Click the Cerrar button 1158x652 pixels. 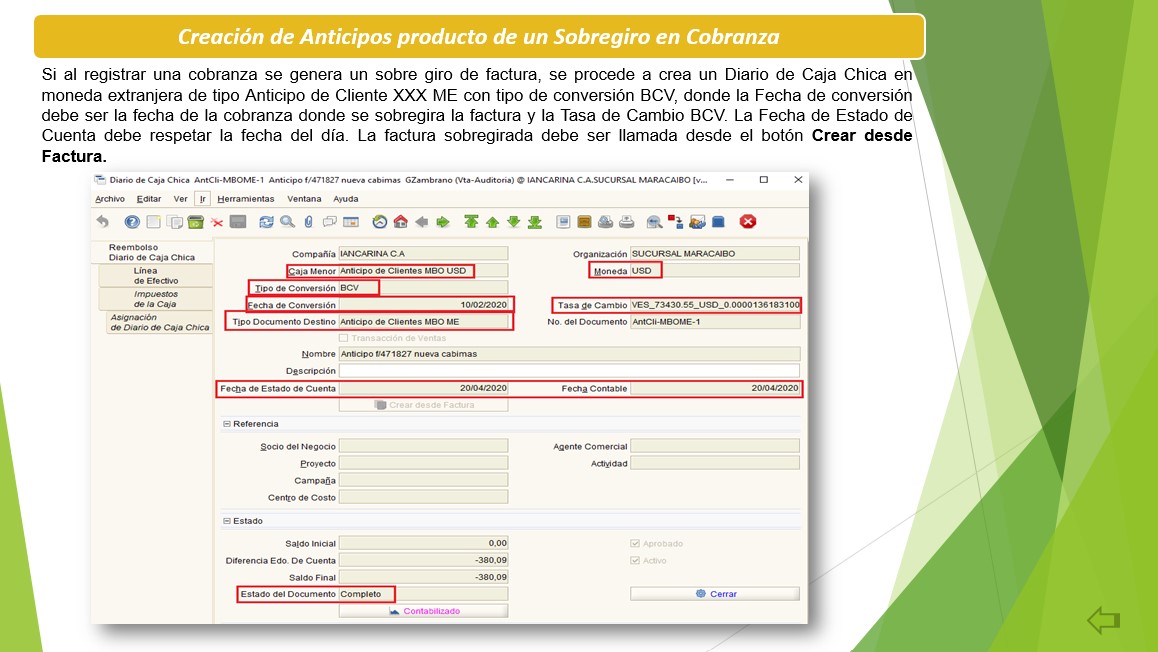(x=715, y=594)
